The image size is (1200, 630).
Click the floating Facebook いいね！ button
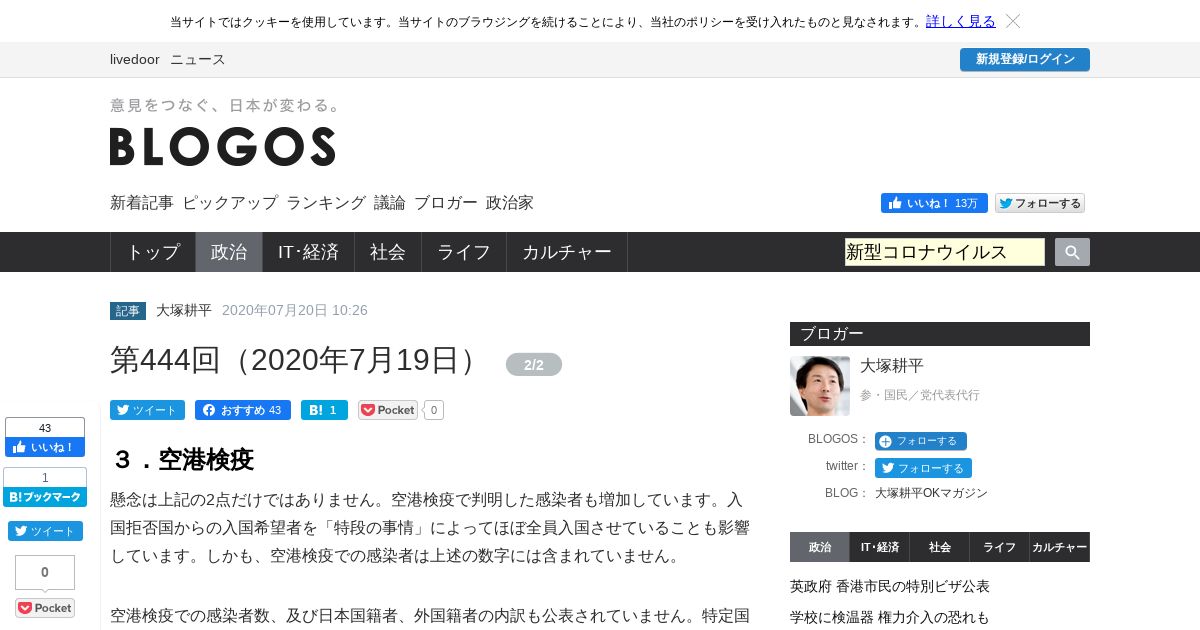pos(45,447)
